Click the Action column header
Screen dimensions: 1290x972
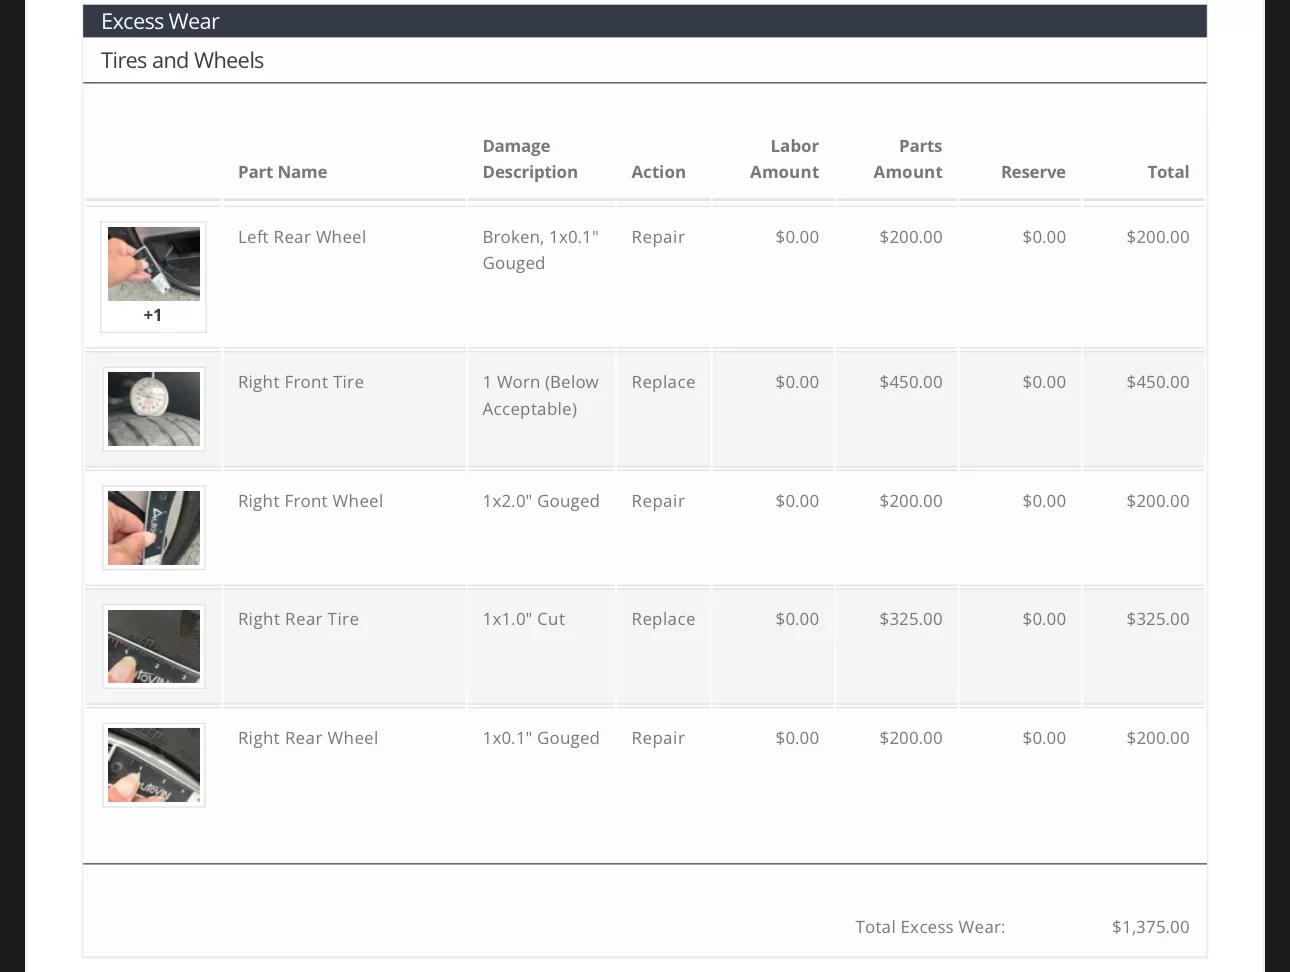coord(658,172)
